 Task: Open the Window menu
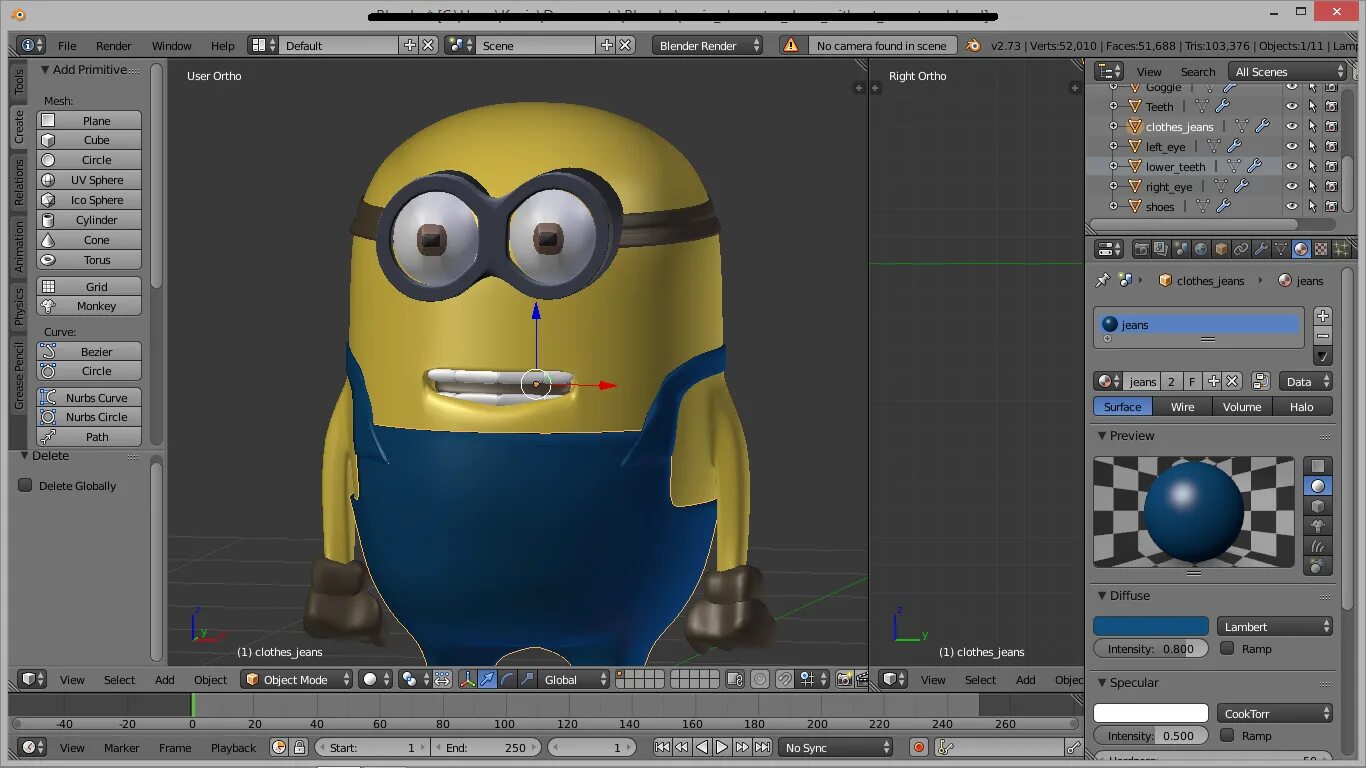[172, 46]
